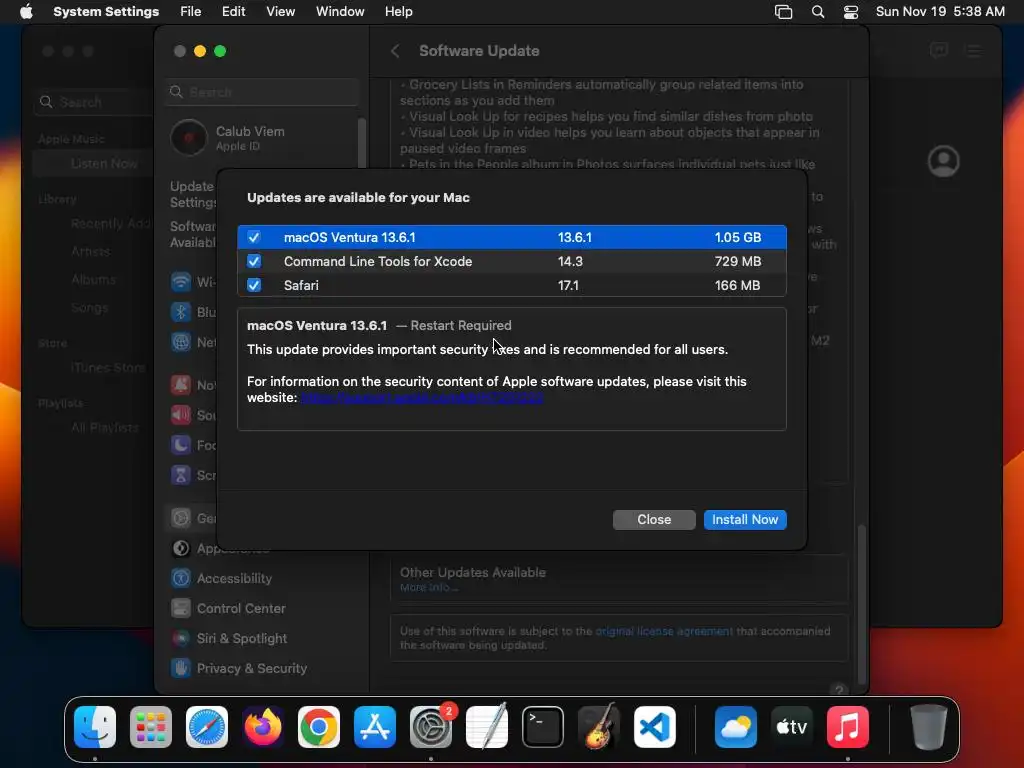Open Google Chrome in the dock
This screenshot has height=768, width=1024.
tap(319, 727)
